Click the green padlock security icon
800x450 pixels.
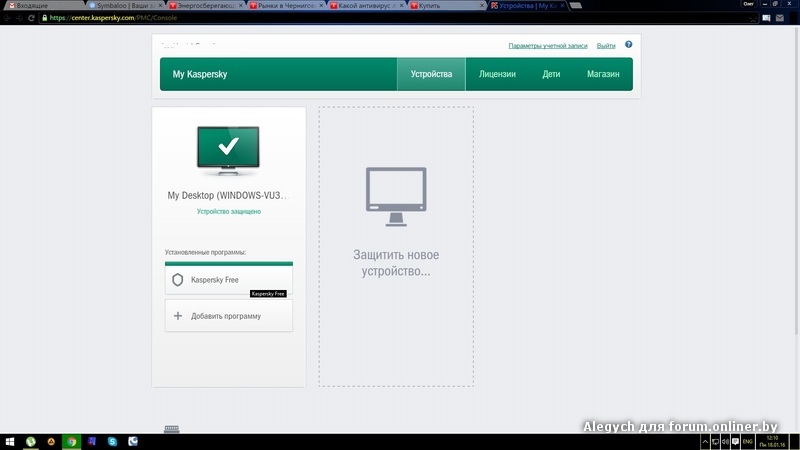[44, 18]
